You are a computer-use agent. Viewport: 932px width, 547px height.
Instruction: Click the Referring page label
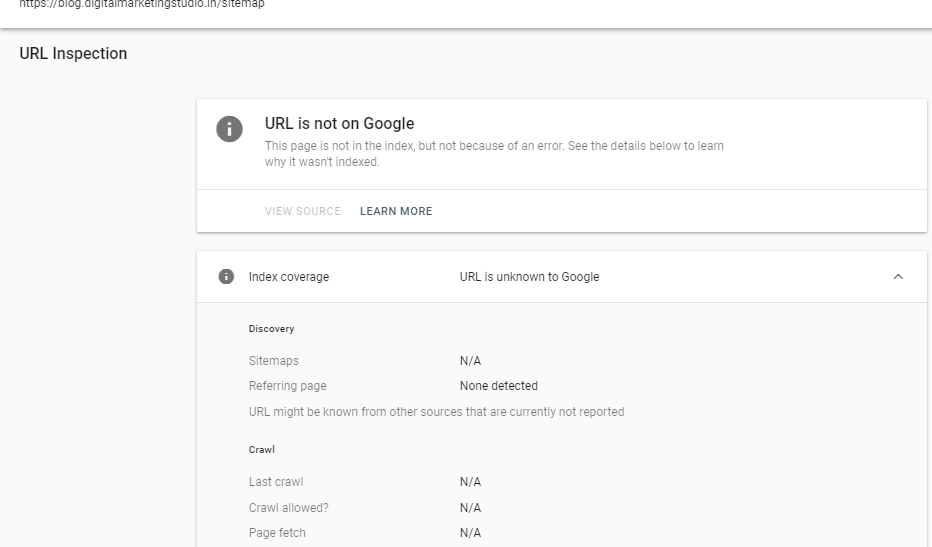point(287,386)
